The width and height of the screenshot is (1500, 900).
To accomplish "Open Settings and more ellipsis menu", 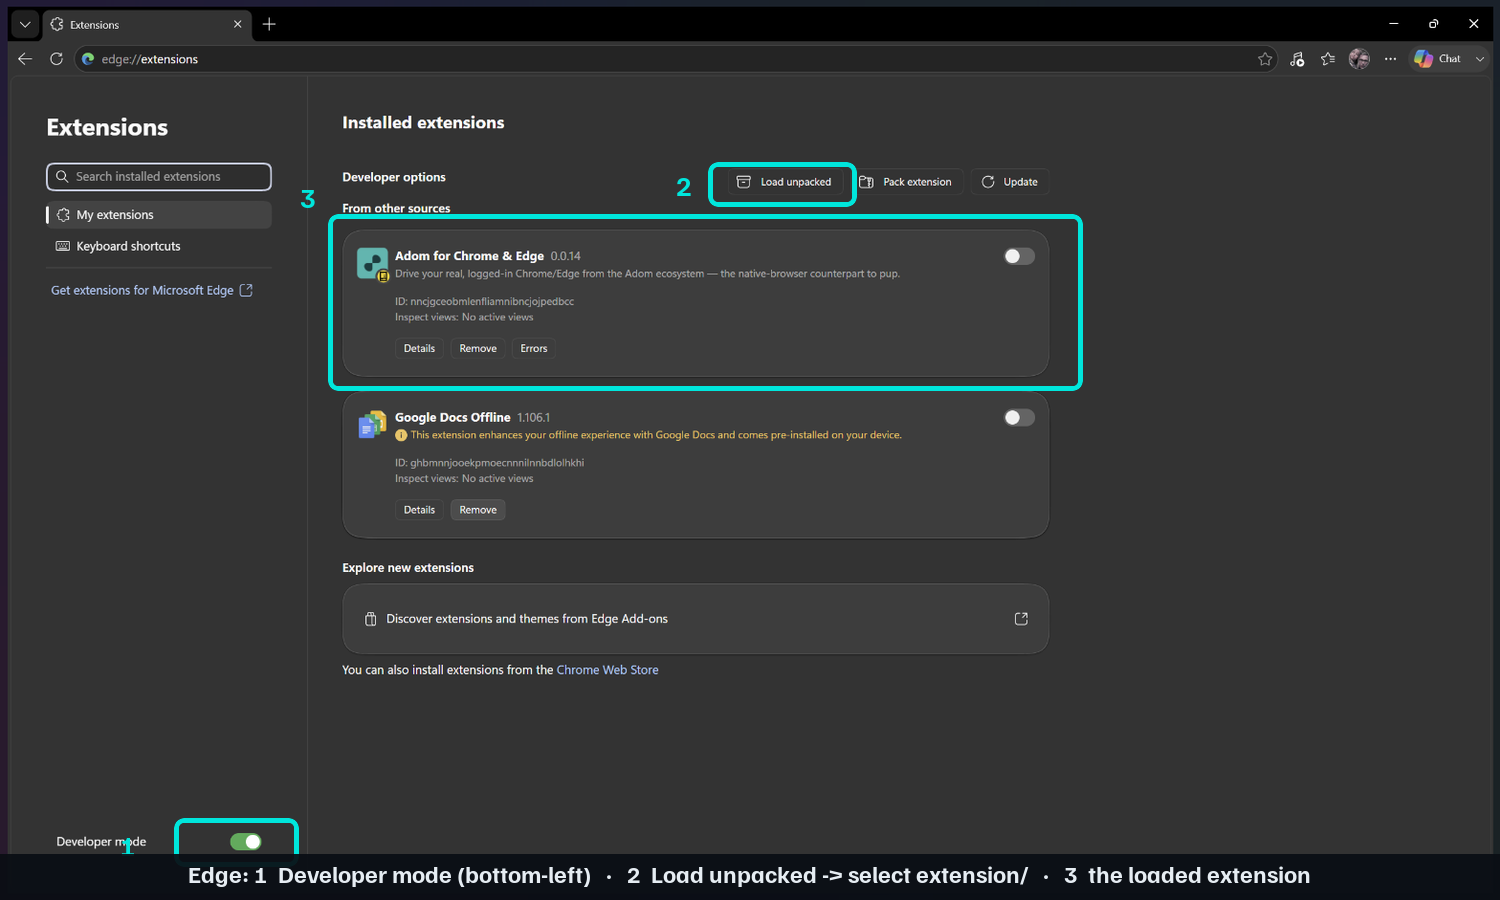I will coord(1390,59).
